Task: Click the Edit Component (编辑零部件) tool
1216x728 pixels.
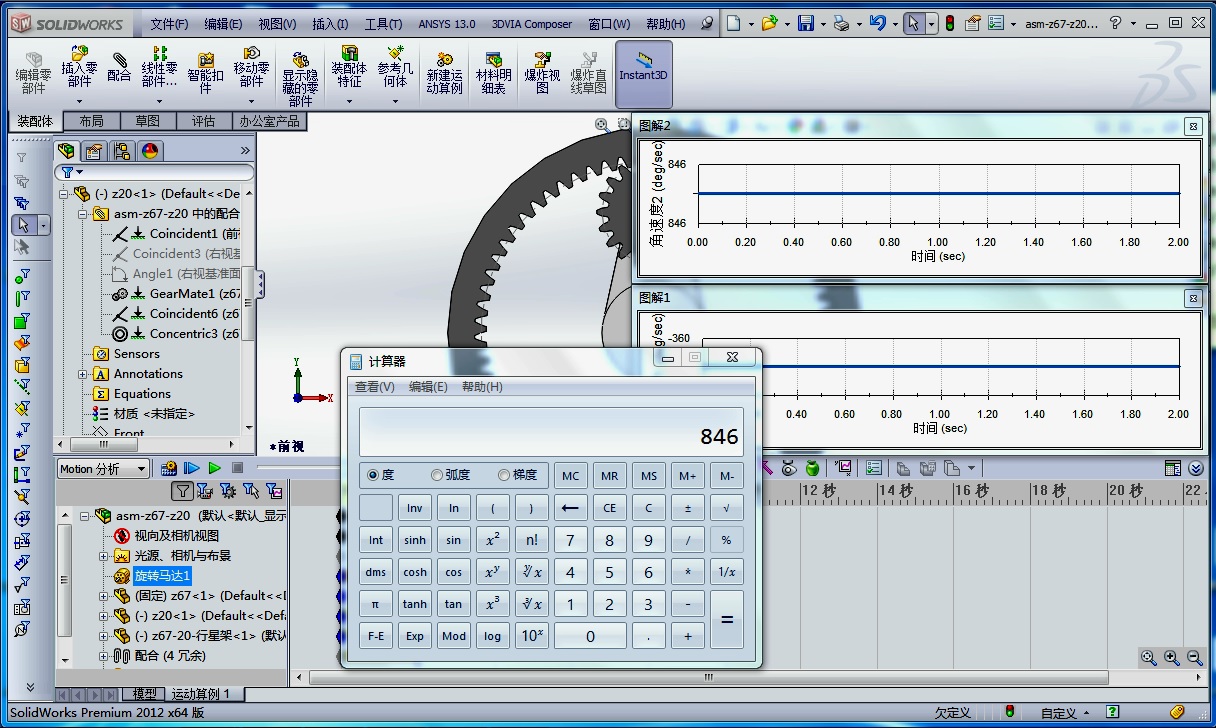Action: 33,72
